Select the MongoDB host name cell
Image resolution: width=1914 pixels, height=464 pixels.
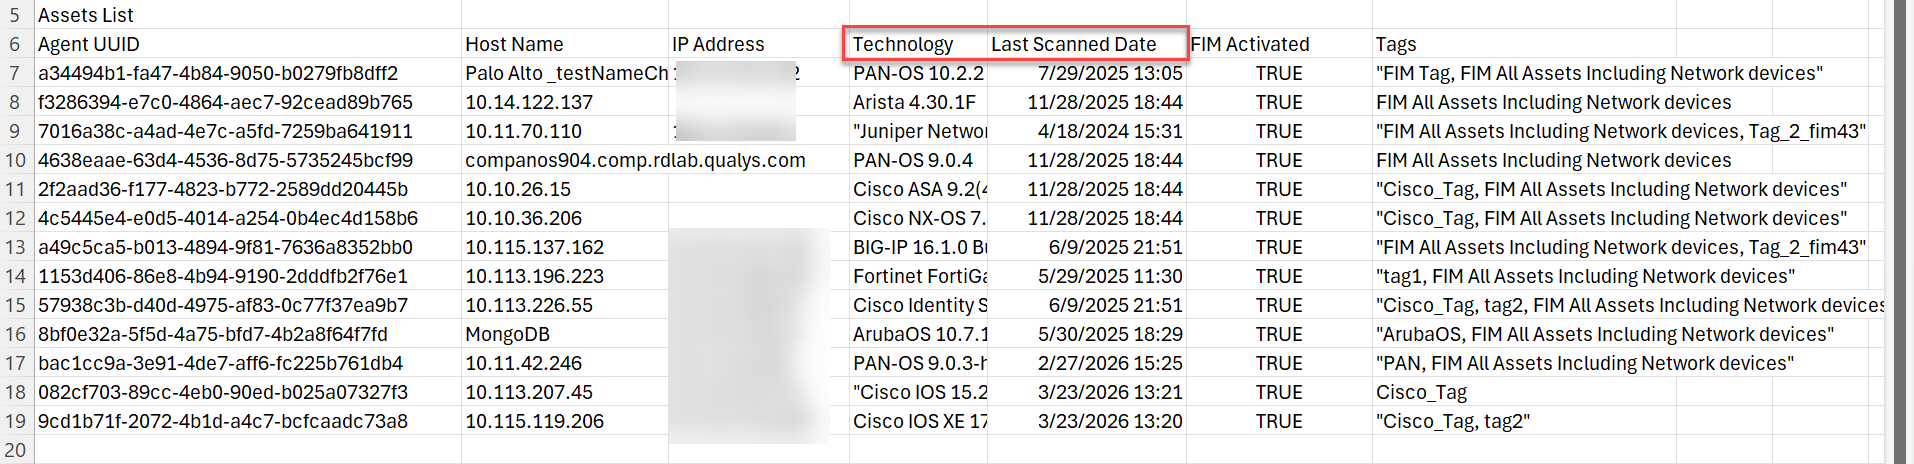(508, 334)
